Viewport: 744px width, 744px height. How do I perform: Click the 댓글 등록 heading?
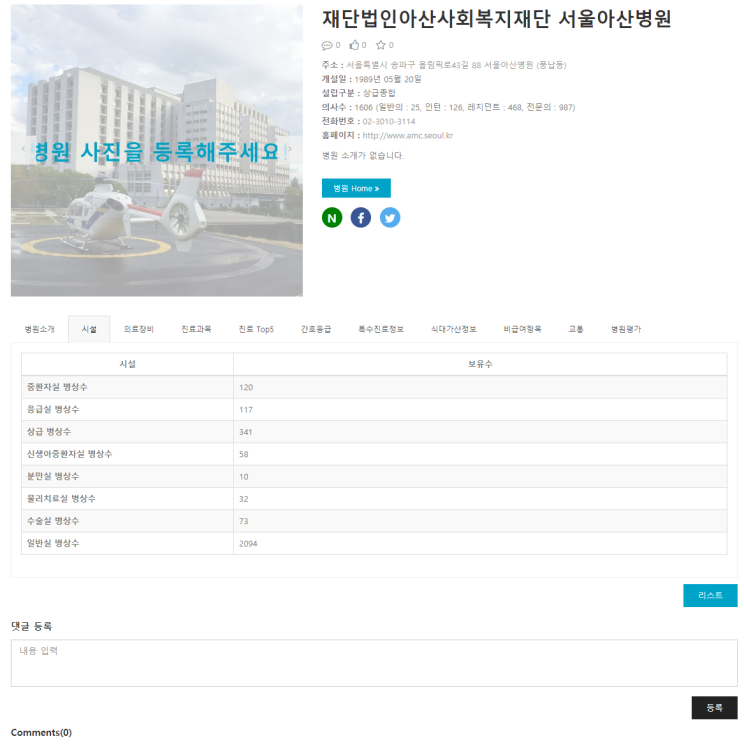pyautogui.click(x=31, y=627)
